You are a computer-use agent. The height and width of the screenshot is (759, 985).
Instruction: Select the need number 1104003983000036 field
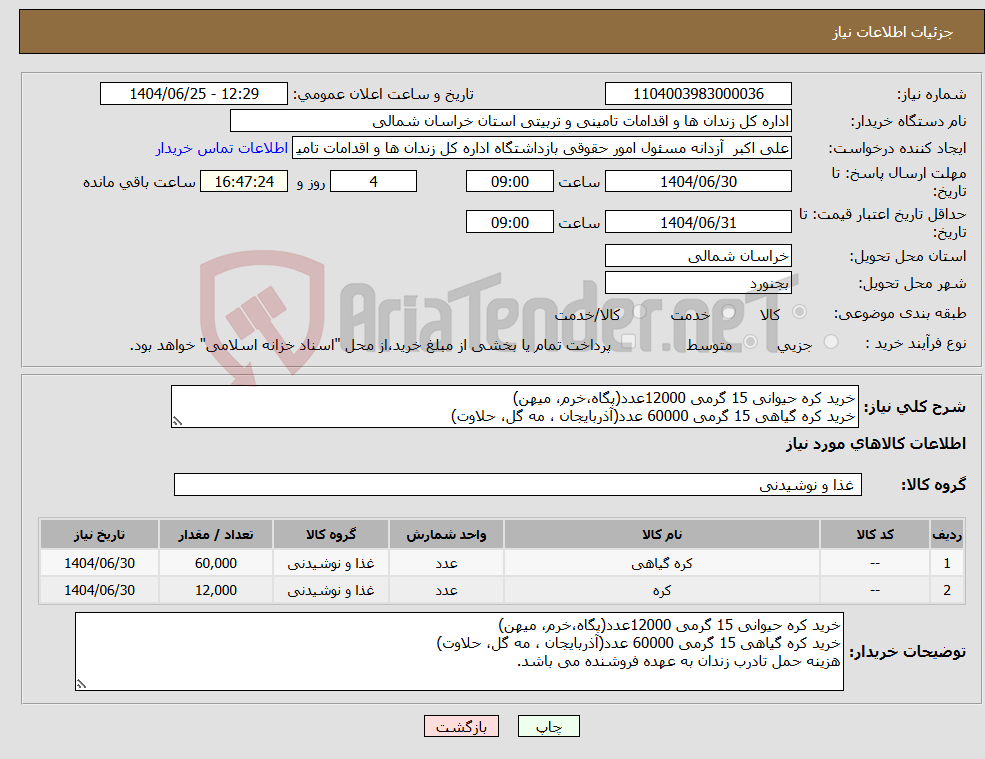(x=697, y=93)
